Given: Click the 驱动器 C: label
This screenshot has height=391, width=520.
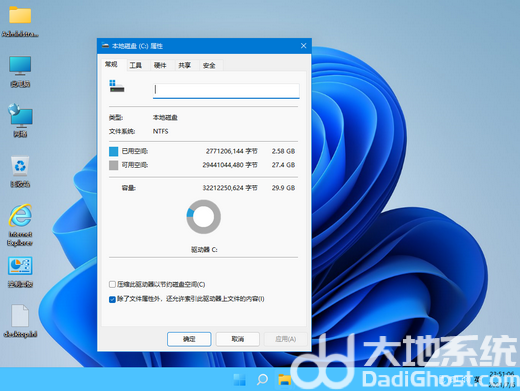Looking at the screenshot, I should pos(204,249).
